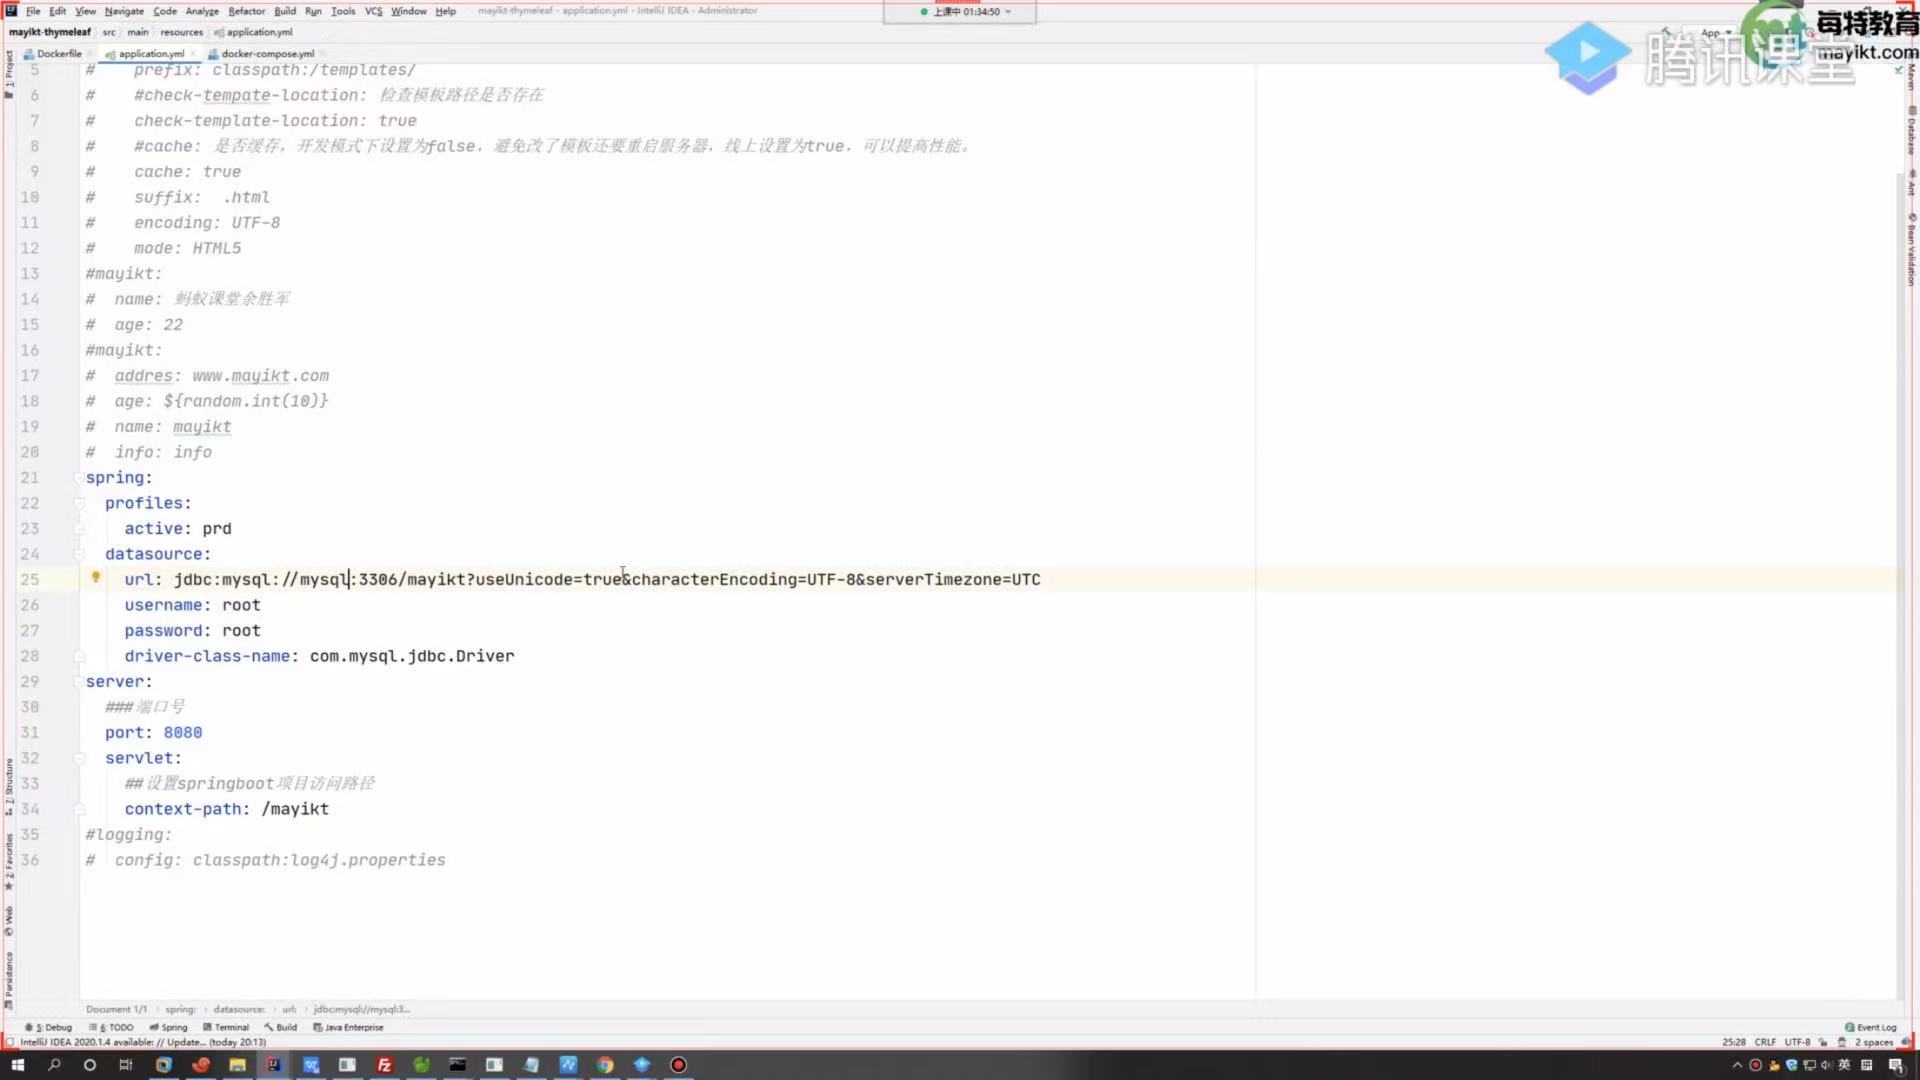The image size is (1920, 1080).
Task: Collapse the server block at line 29
Action: (x=78, y=682)
